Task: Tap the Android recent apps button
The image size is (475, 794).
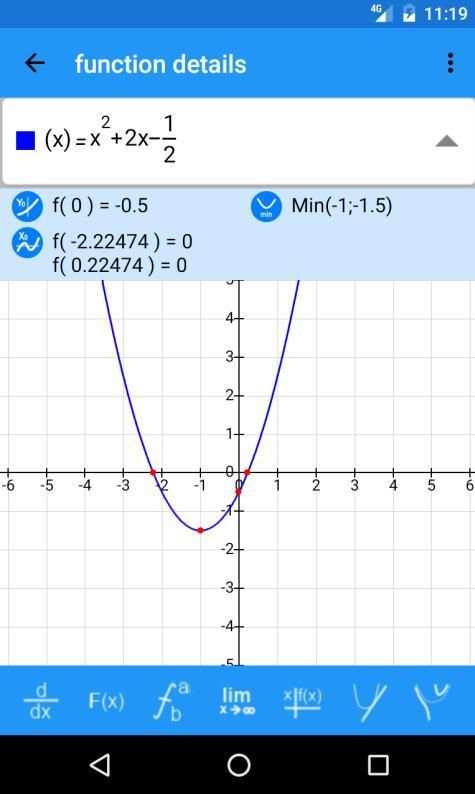Action: click(x=378, y=765)
